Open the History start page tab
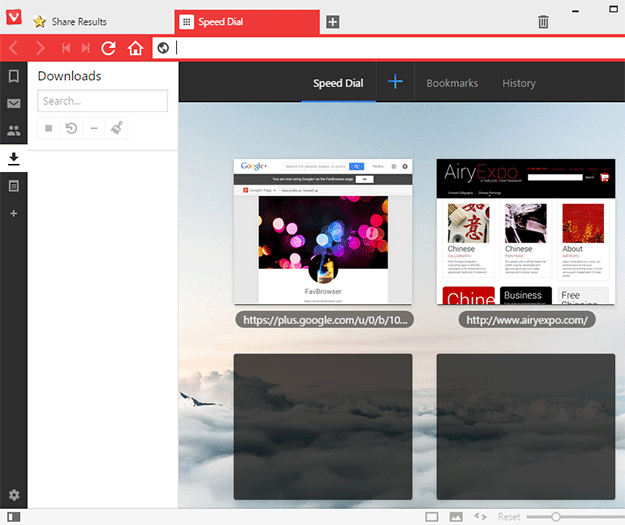Screen dimensions: 625x525 518,83
